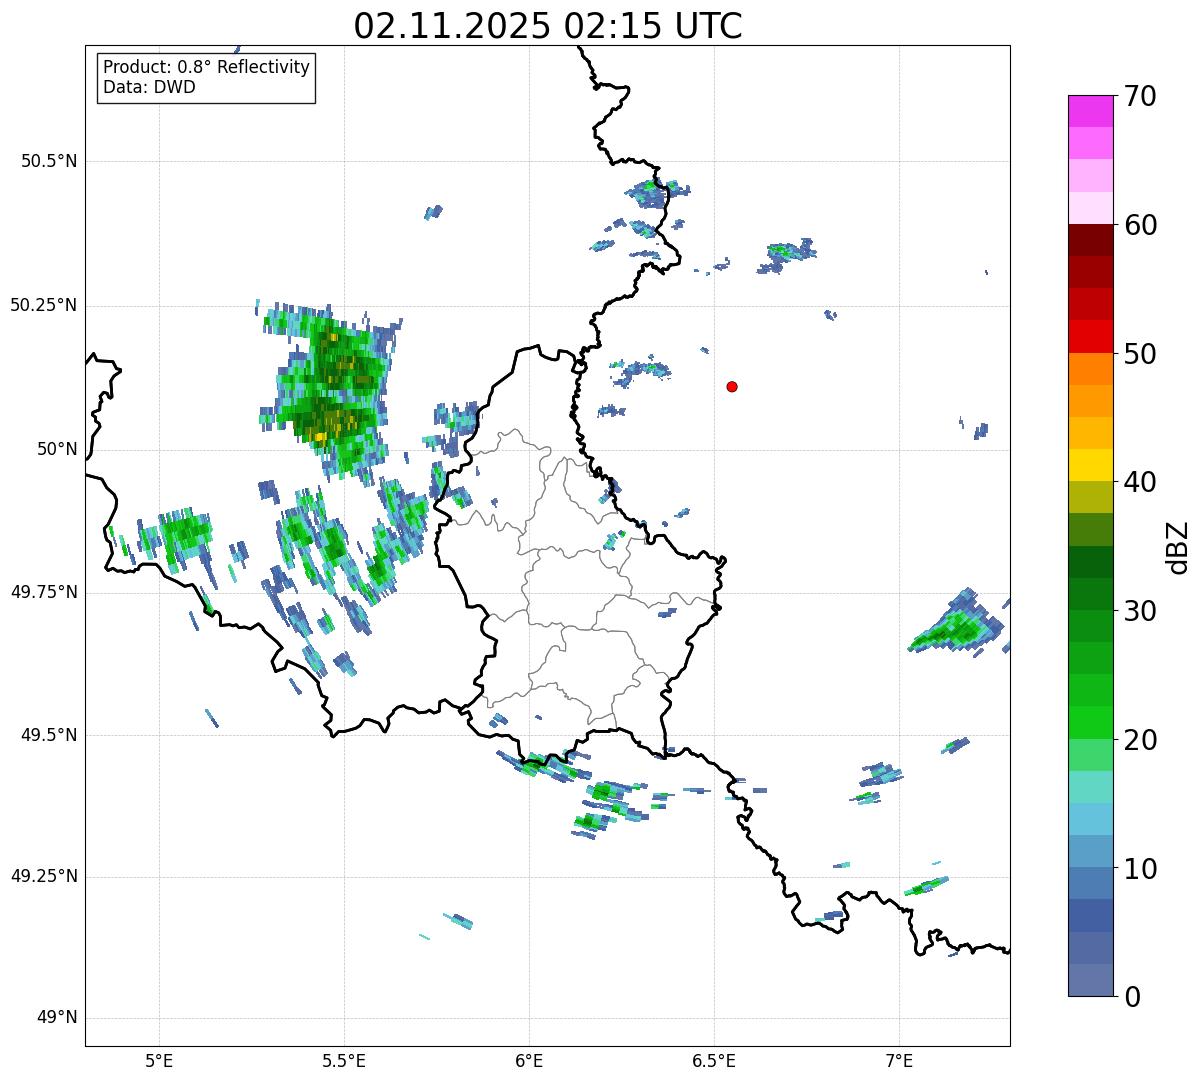Click the Product: 0.8° Reflectivity label
The height and width of the screenshot is (1081, 1202).
(x=207, y=67)
